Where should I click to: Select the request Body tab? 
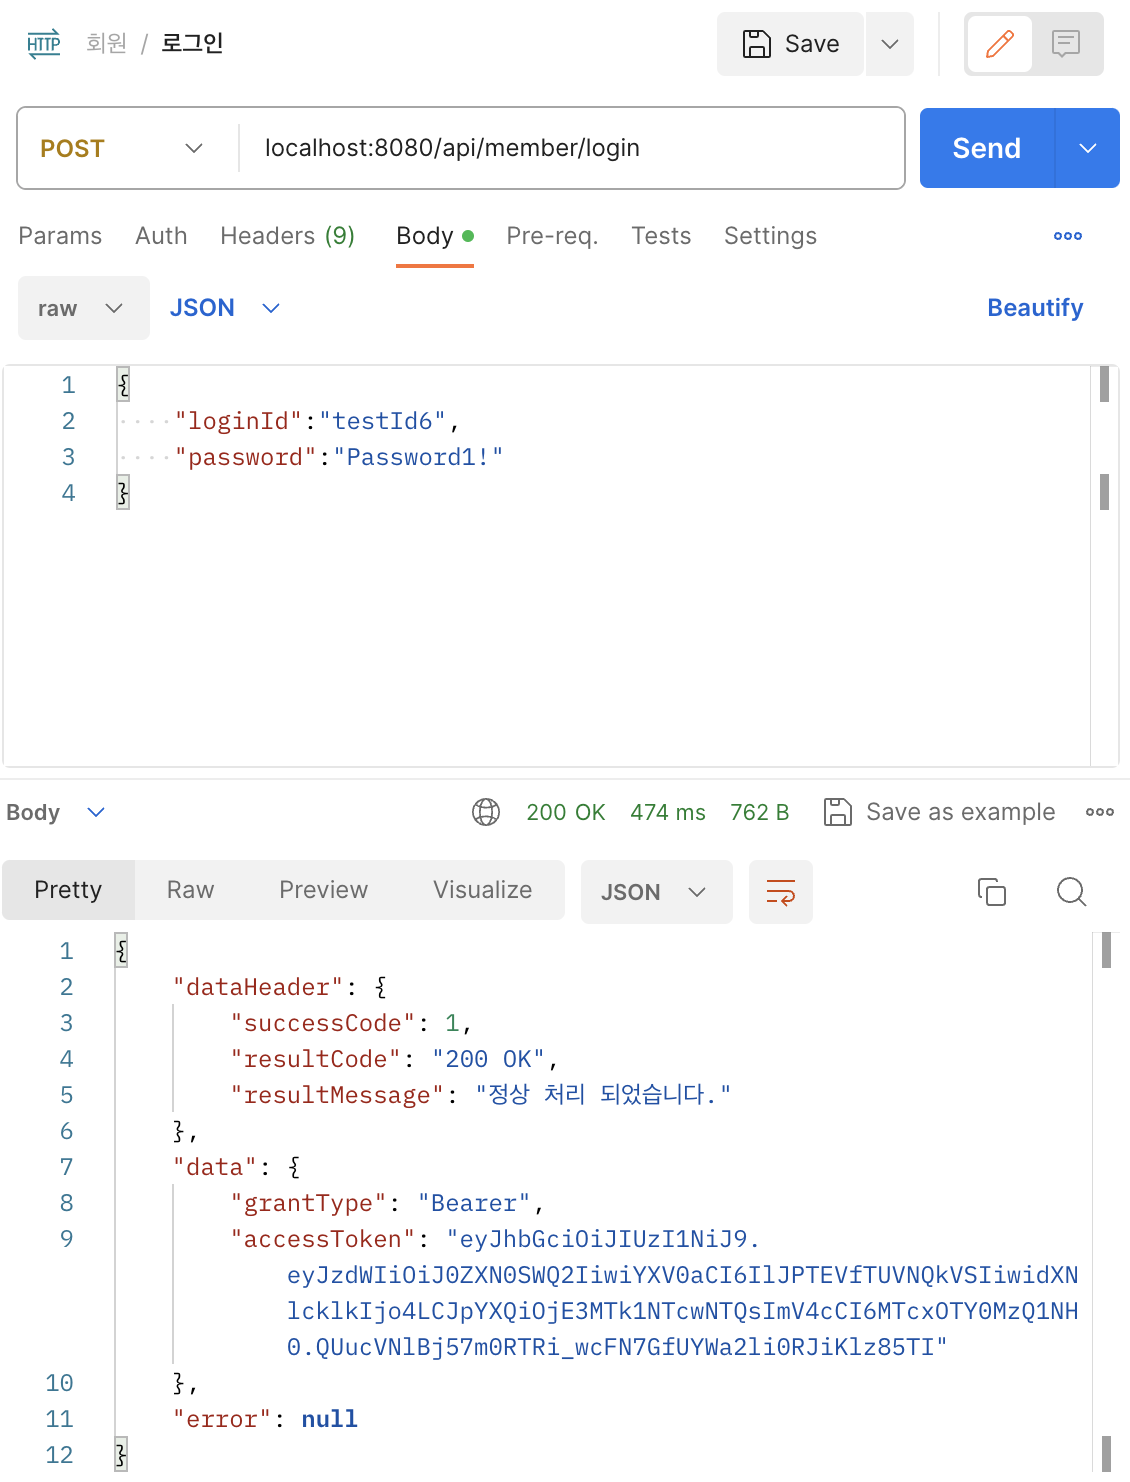click(x=435, y=236)
